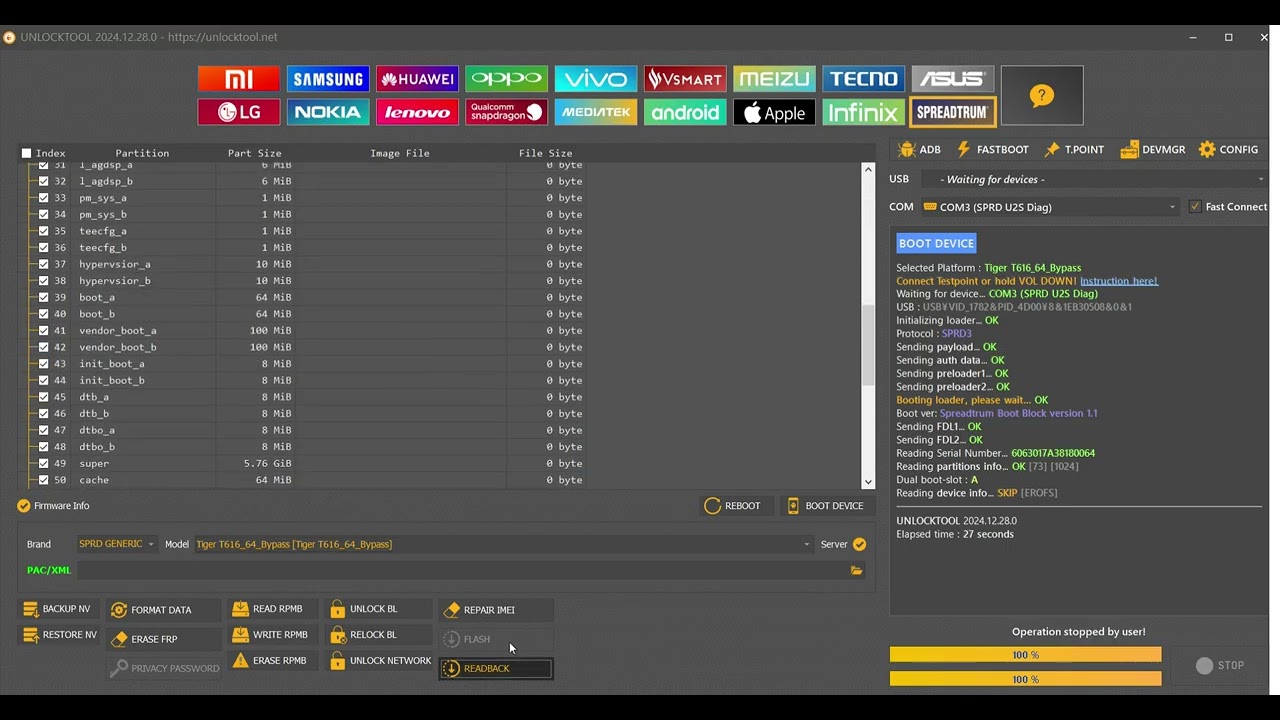
Task: Expand the COM port dropdown
Action: pyautogui.click(x=1050, y=207)
